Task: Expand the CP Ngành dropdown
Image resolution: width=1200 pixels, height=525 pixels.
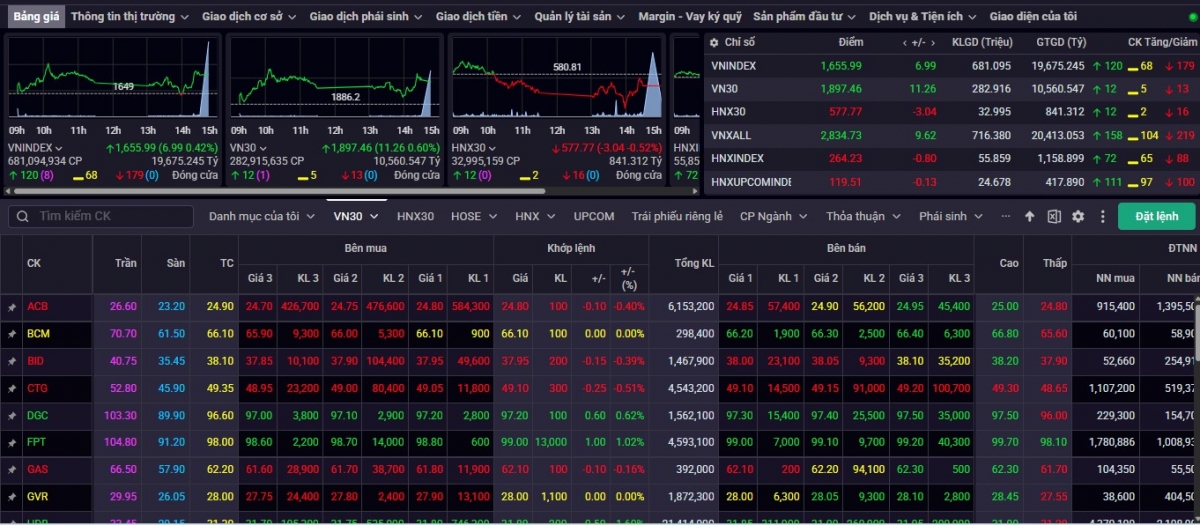Action: point(772,216)
